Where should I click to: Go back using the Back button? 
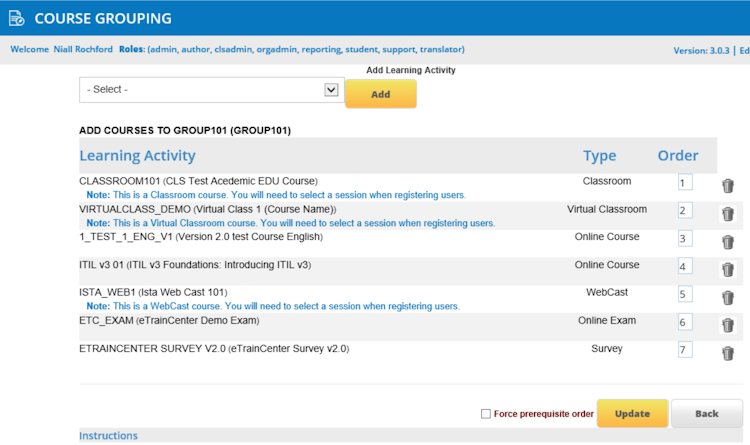(x=707, y=413)
